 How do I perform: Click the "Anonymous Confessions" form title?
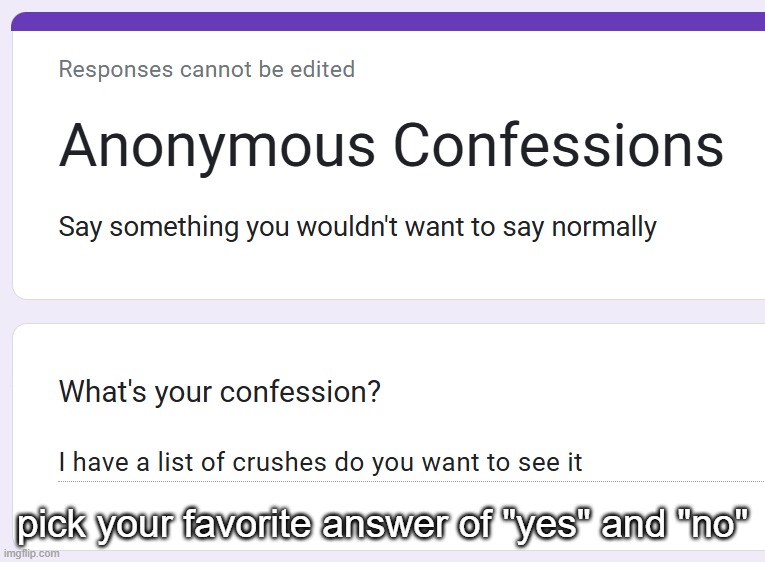tap(391, 146)
